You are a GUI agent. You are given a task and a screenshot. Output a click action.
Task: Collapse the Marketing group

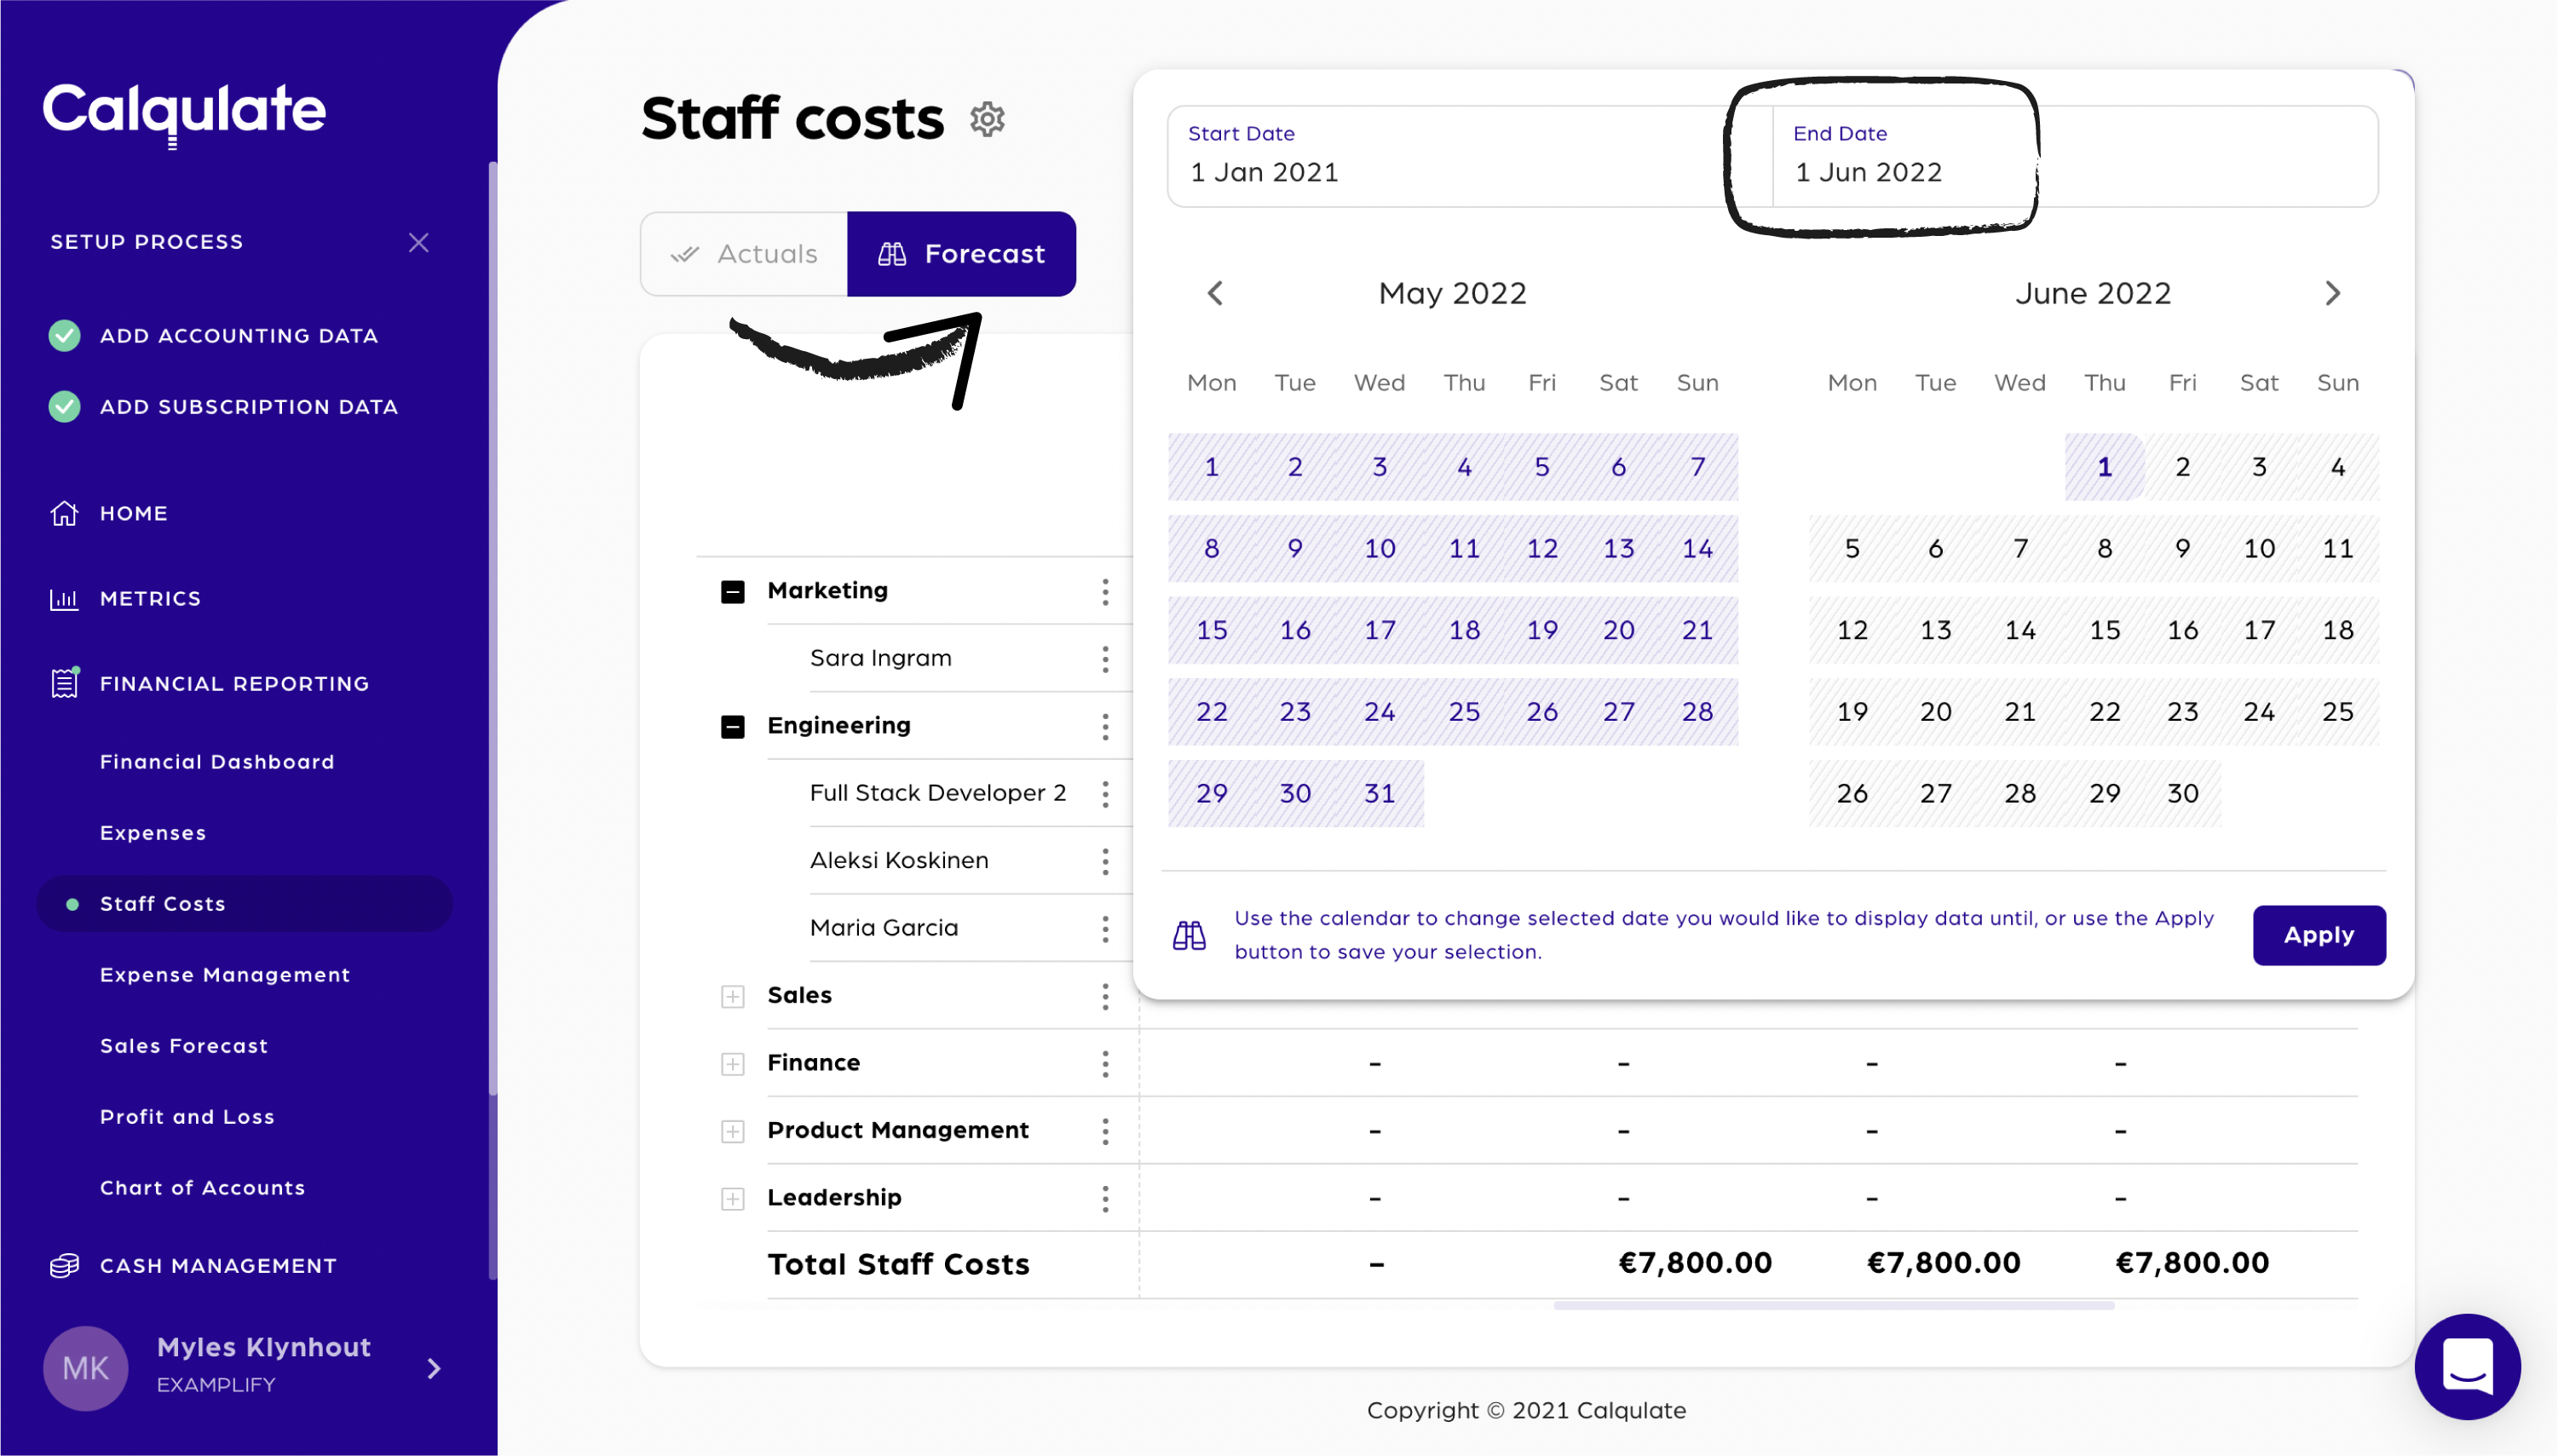(732, 592)
